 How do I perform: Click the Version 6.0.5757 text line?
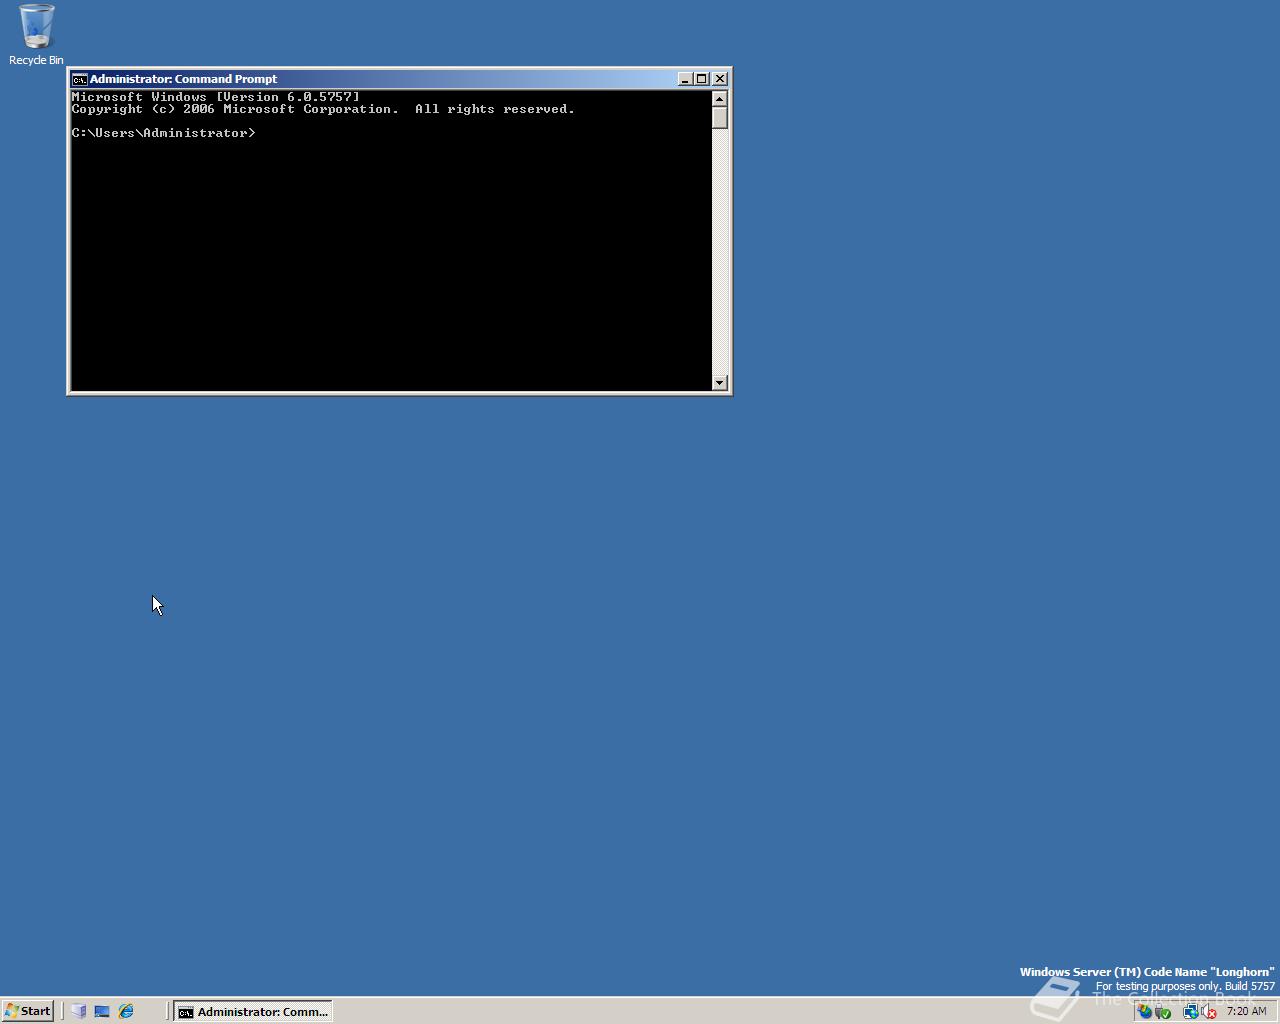point(215,97)
